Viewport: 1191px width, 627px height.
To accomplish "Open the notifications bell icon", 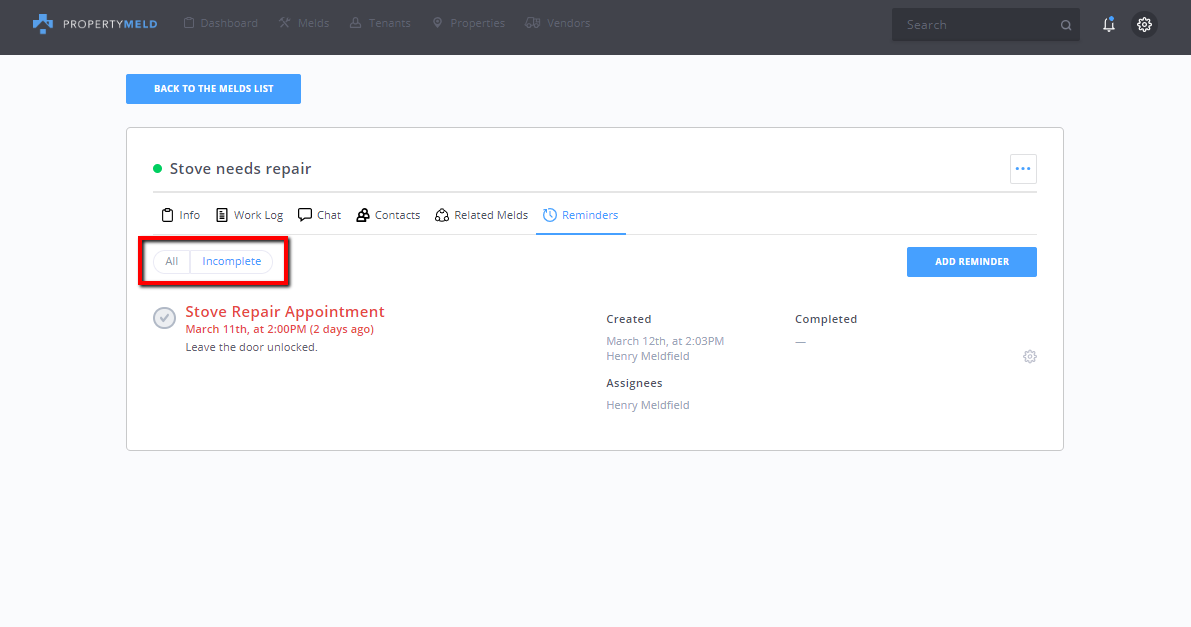I will (1108, 25).
